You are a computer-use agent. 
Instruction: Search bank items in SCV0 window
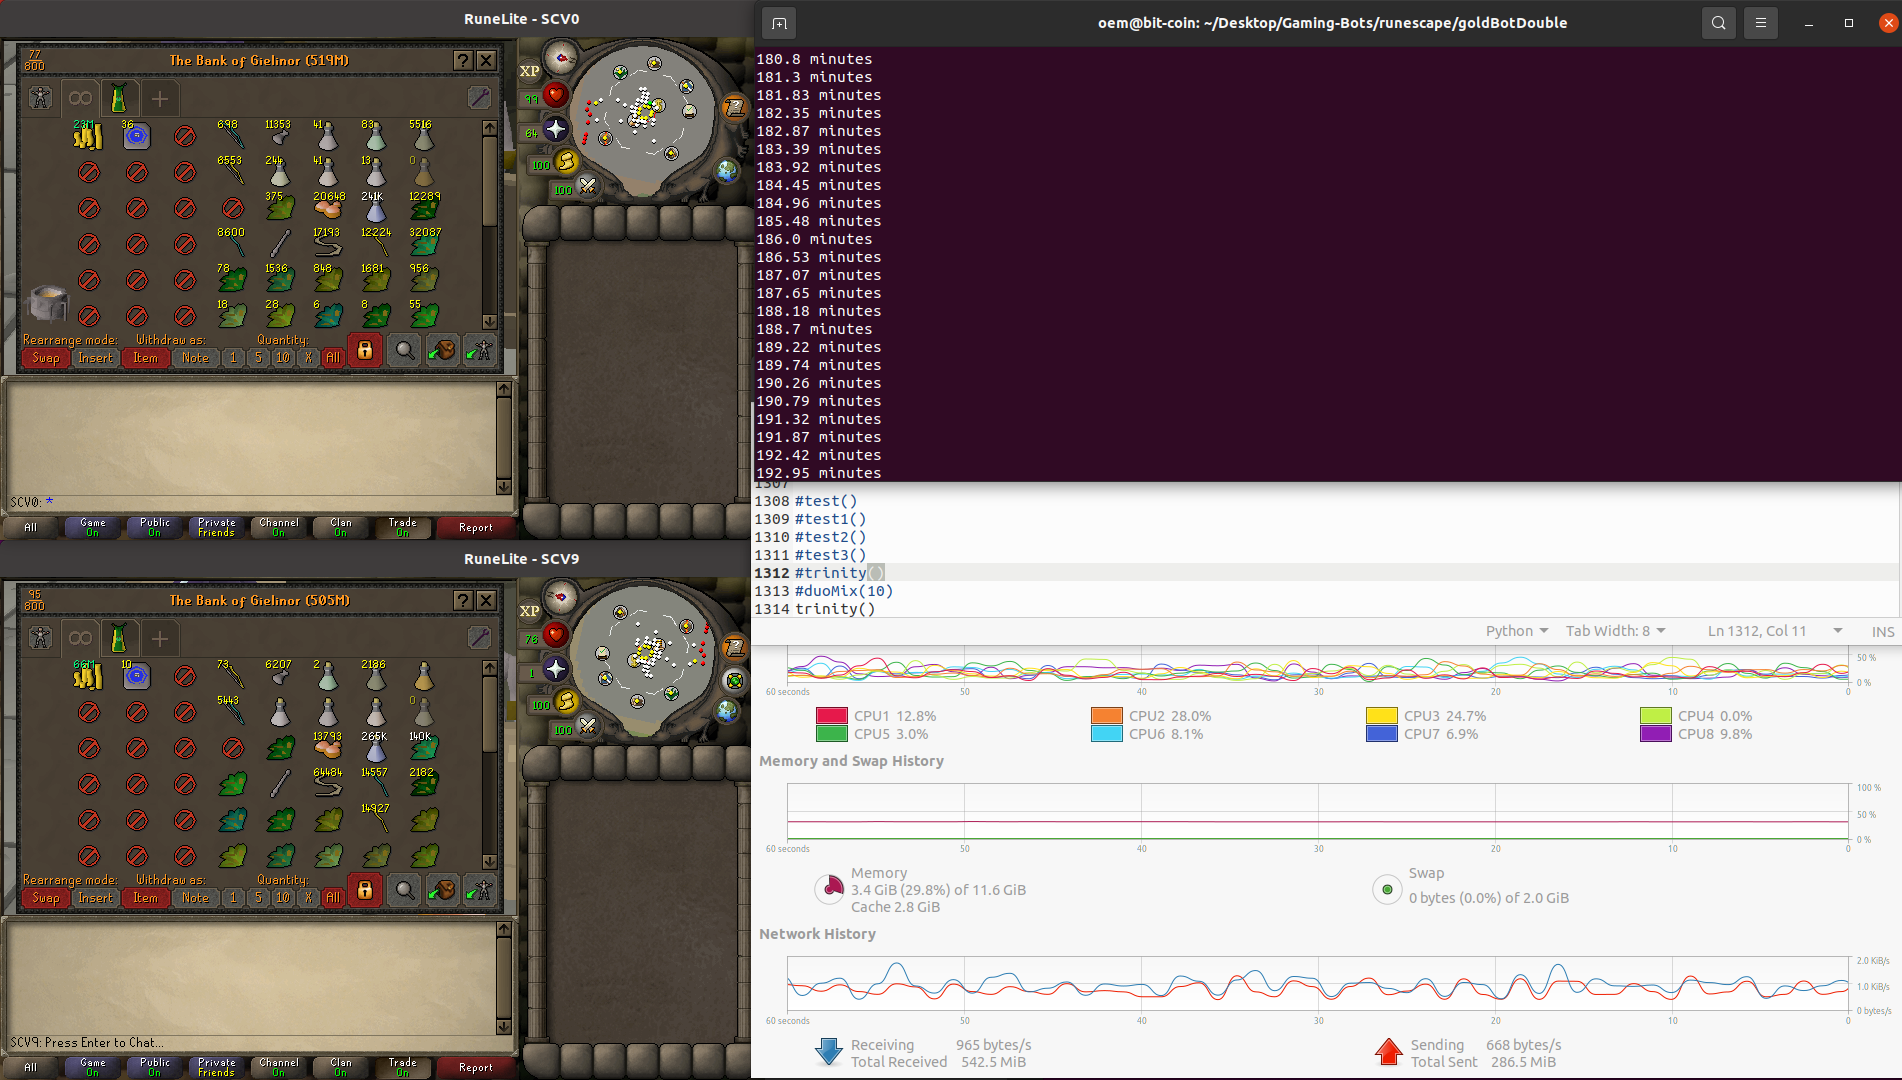404,350
